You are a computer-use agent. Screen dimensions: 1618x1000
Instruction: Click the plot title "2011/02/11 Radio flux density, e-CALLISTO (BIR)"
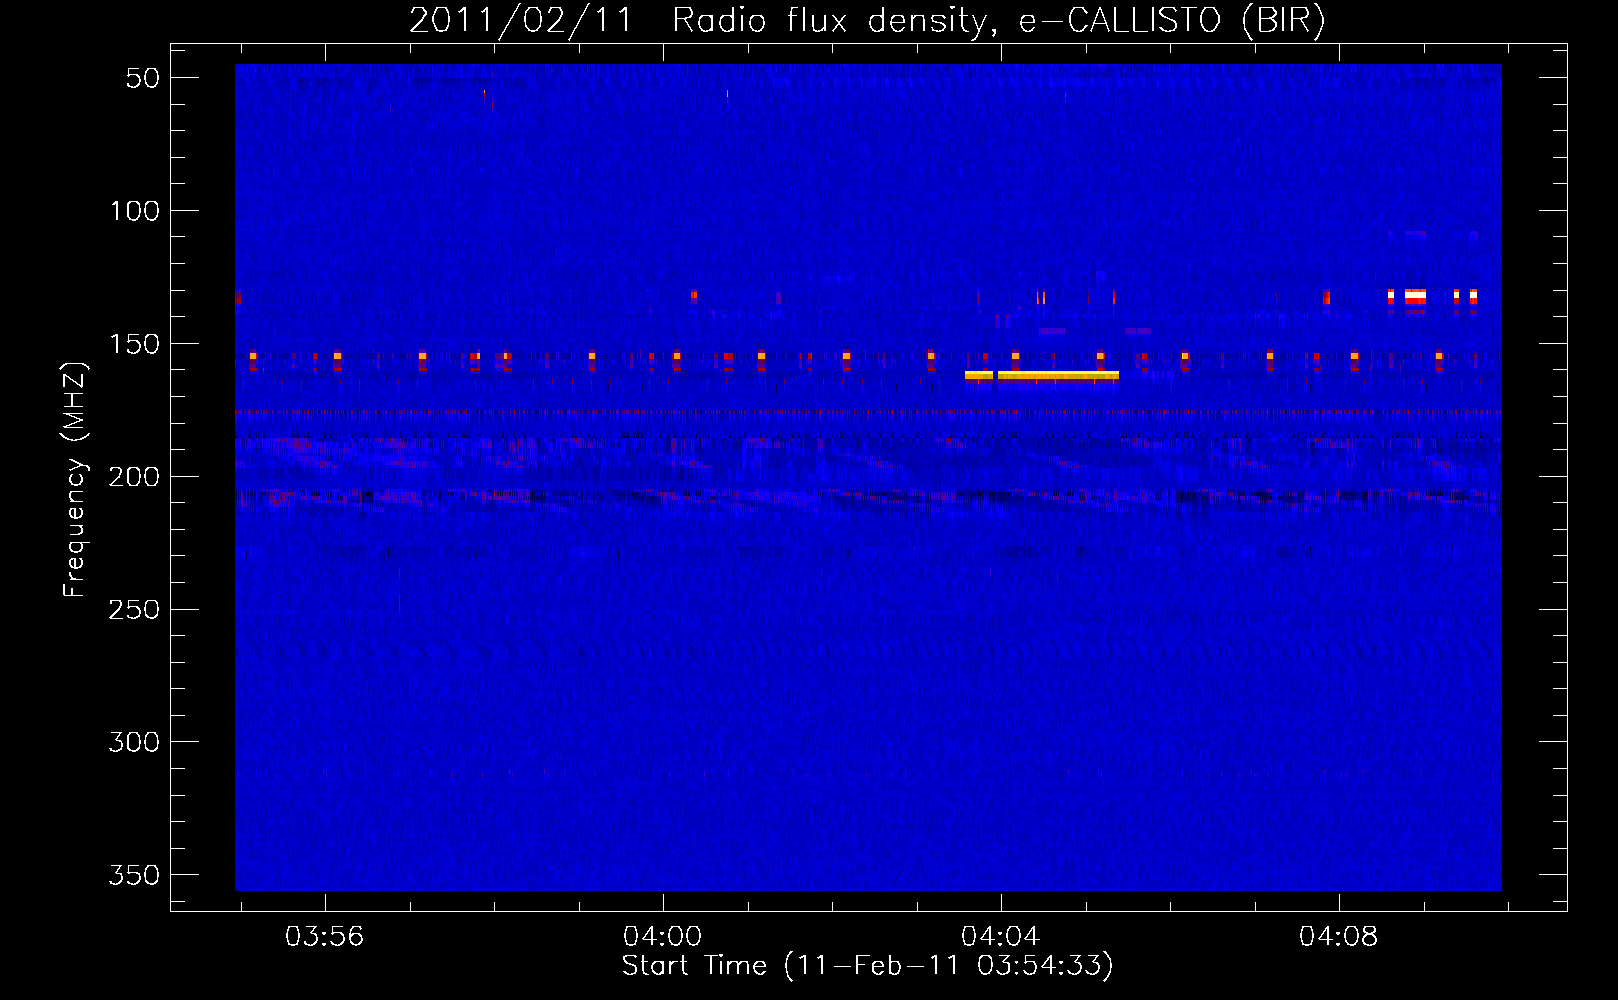[867, 20]
